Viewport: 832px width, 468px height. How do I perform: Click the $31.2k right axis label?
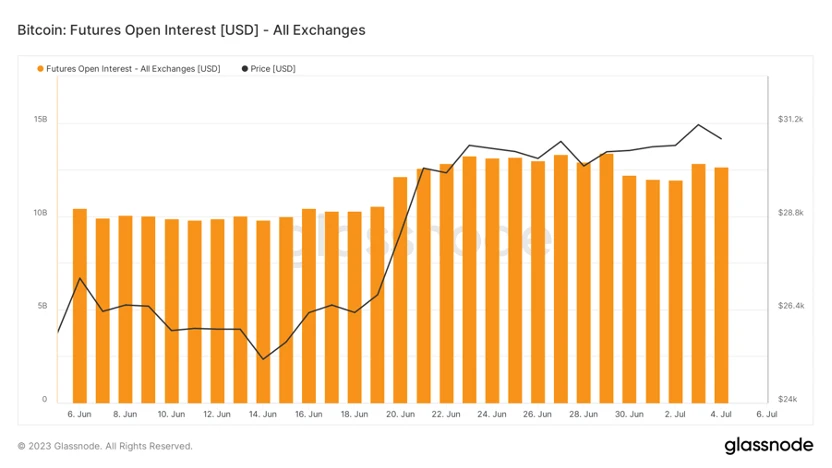791,119
